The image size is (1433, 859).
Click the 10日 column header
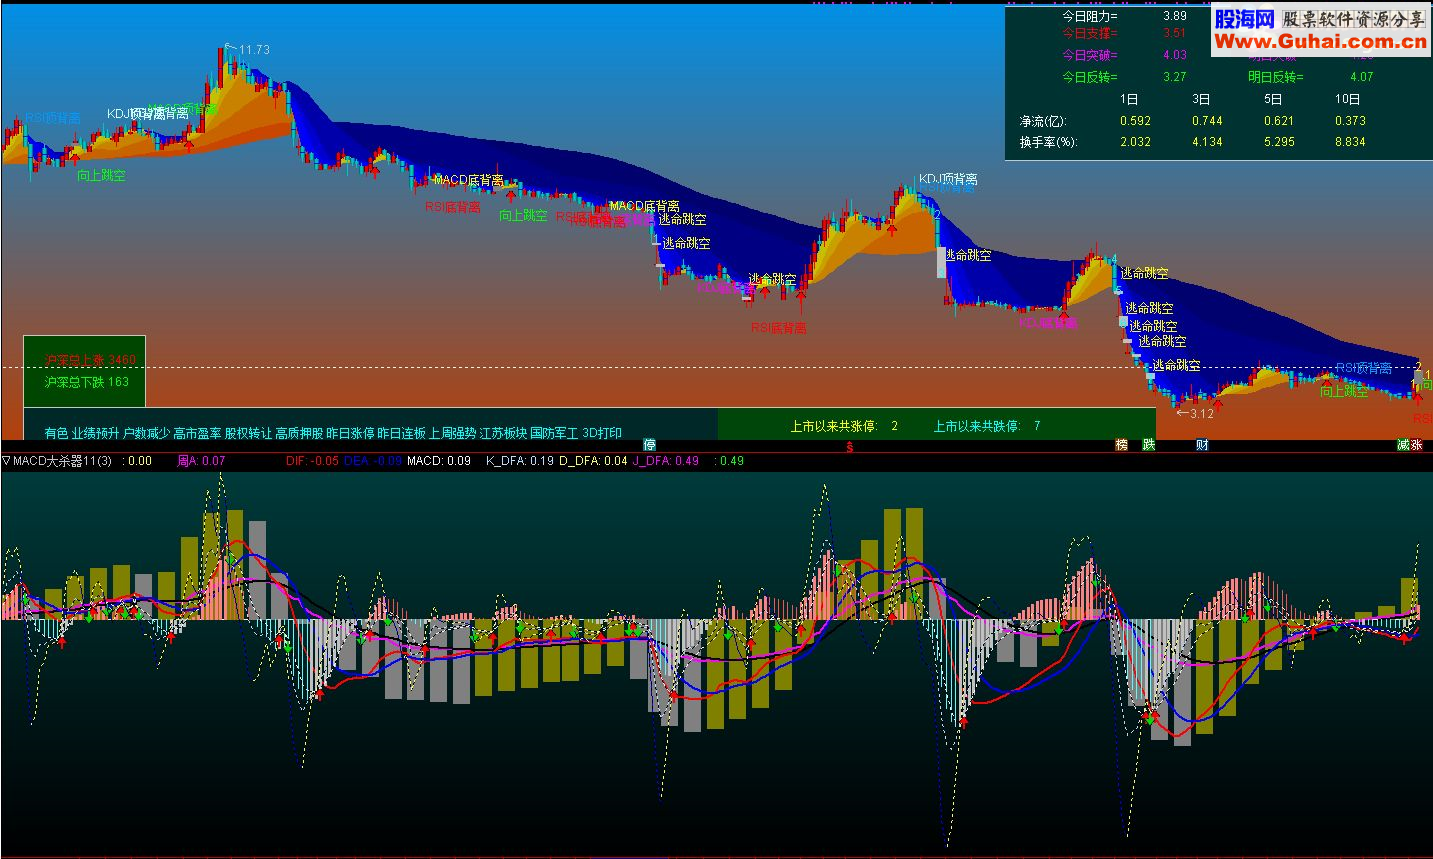coord(1347,99)
